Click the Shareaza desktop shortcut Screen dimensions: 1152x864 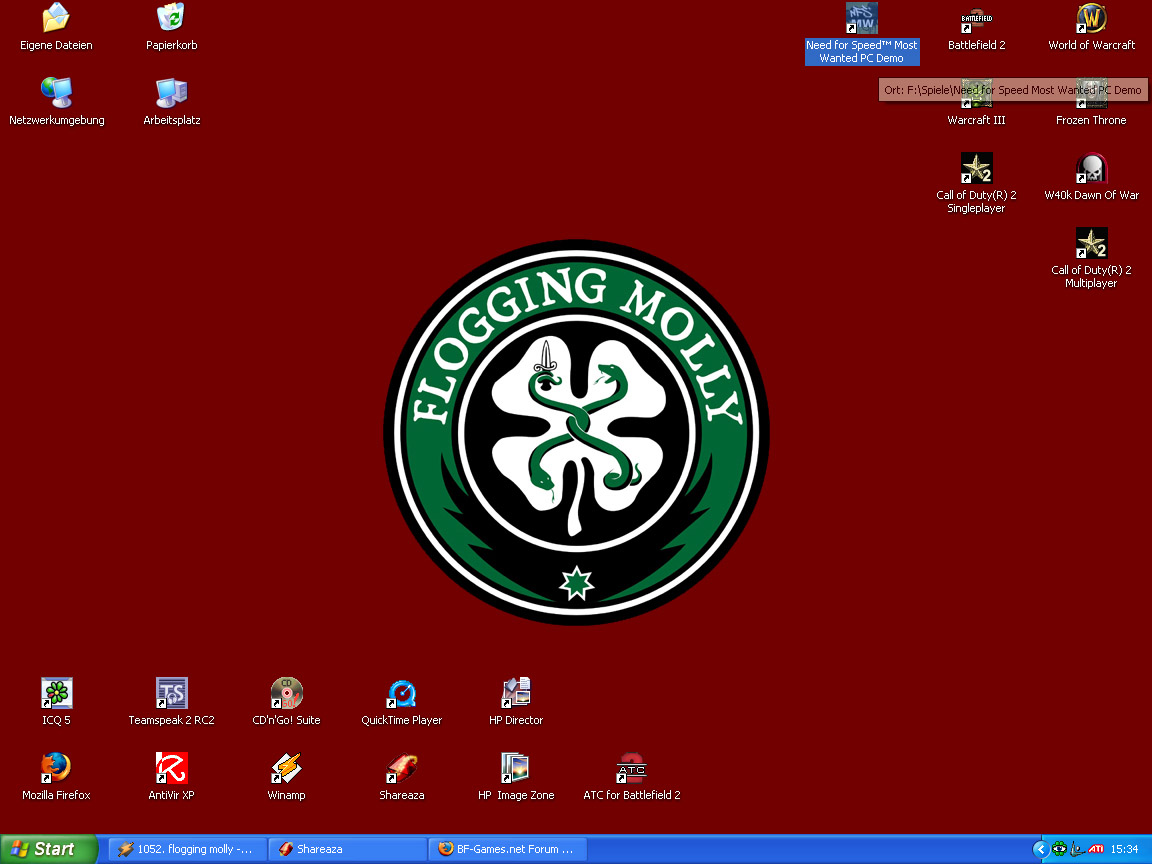tap(401, 768)
